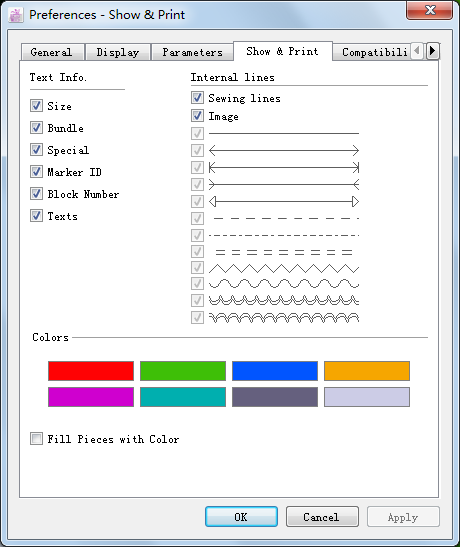Click the tab scroll left arrow
Screen dimensions: 460x547
[417, 51]
